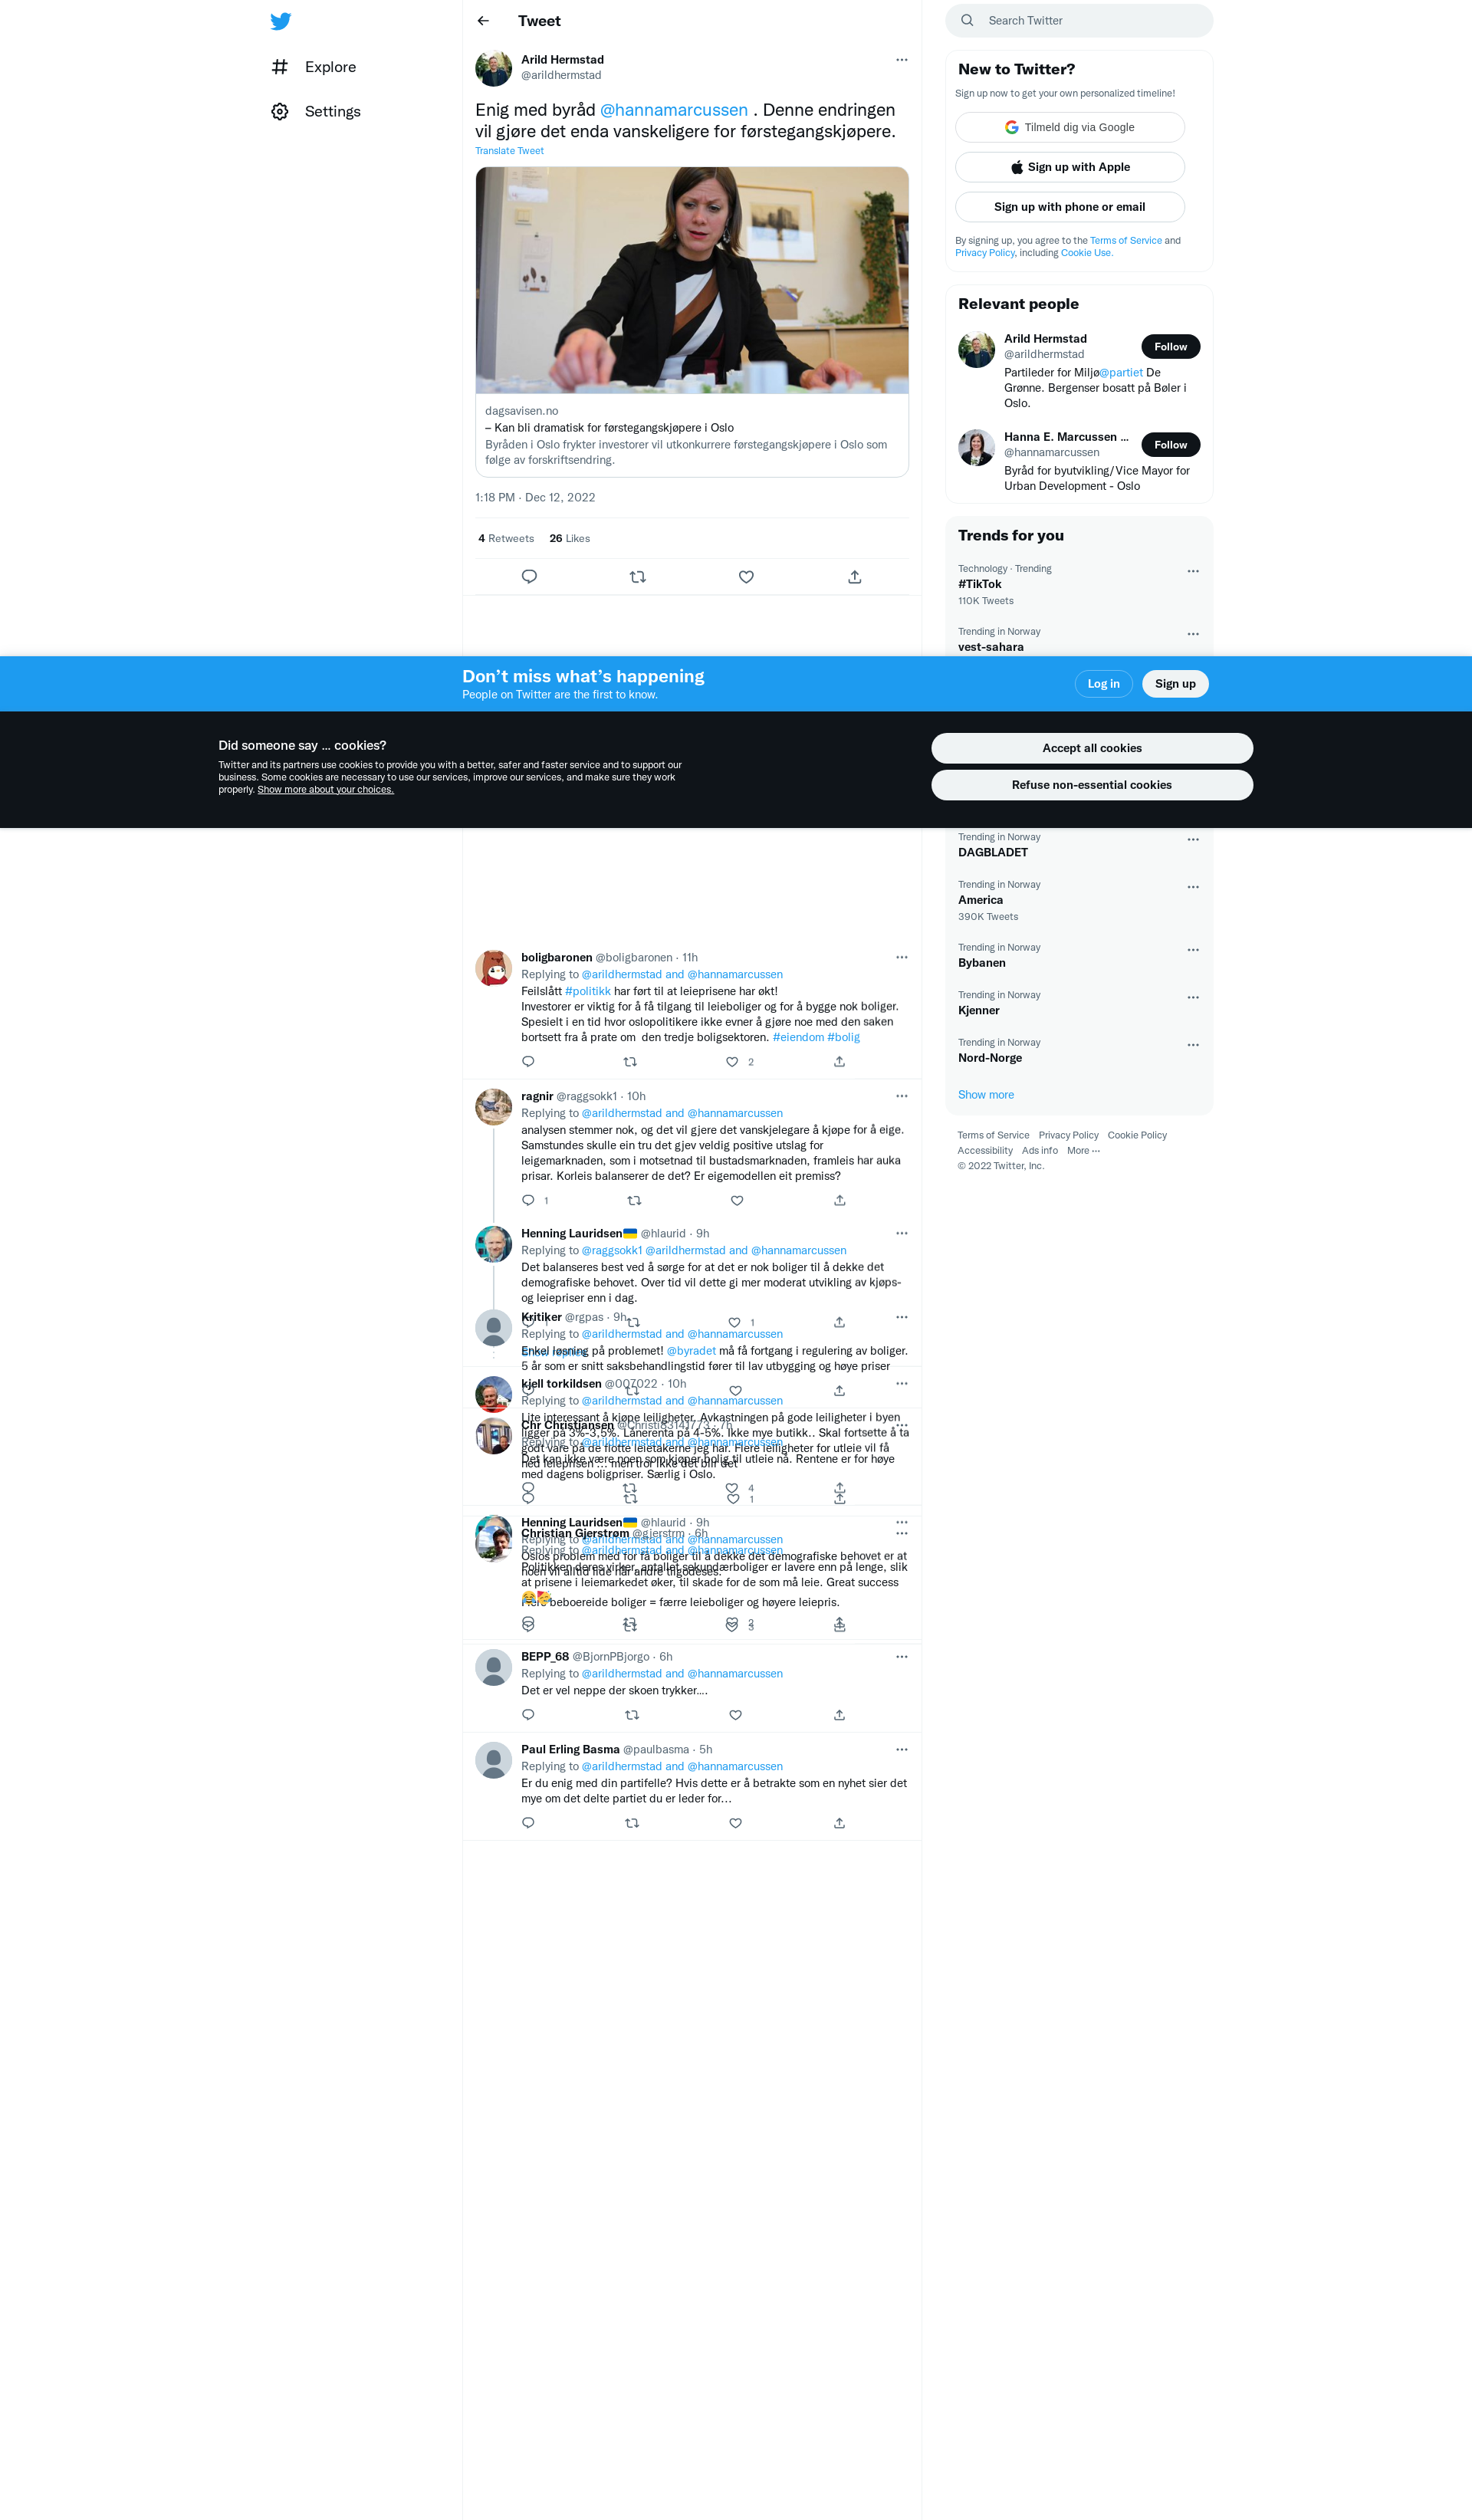Viewport: 1472px width, 2520px height.
Task: Retweet the main tweet
Action: 638,577
